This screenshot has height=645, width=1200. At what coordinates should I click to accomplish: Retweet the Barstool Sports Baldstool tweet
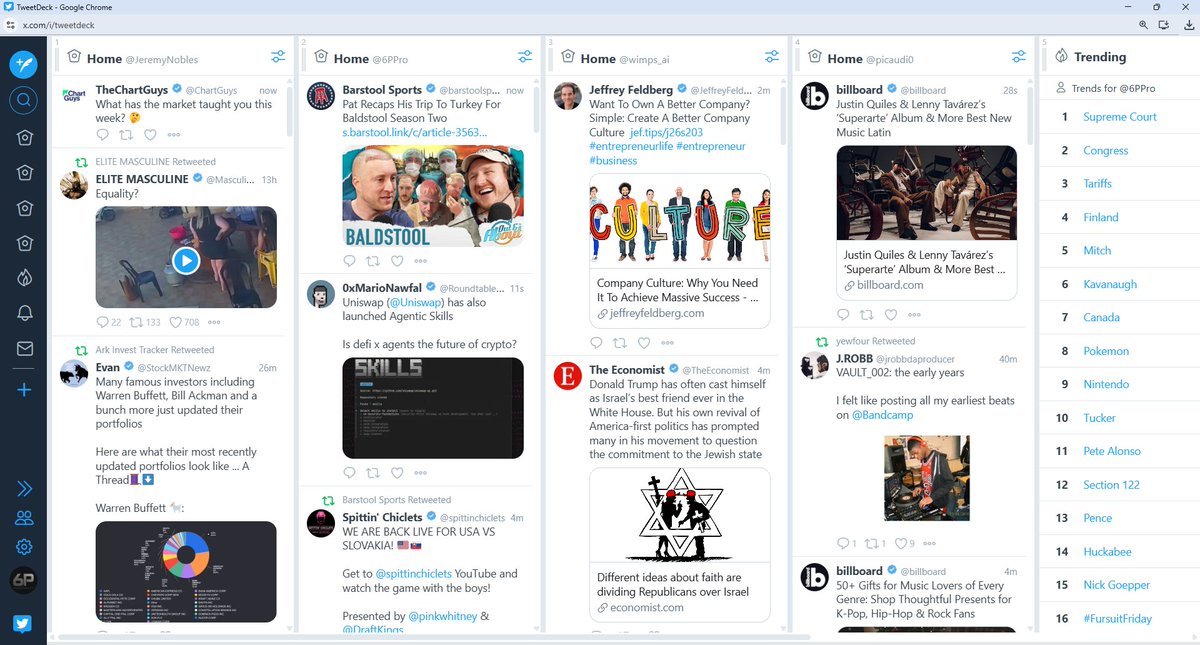pos(373,261)
